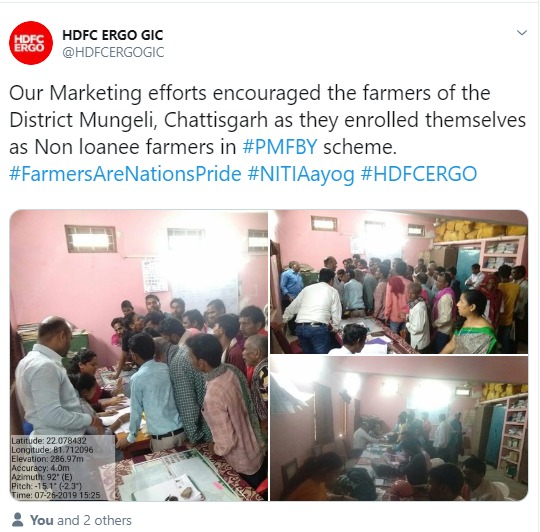
Task: Click the HDFC ERGO profile avatar
Action: [31, 43]
